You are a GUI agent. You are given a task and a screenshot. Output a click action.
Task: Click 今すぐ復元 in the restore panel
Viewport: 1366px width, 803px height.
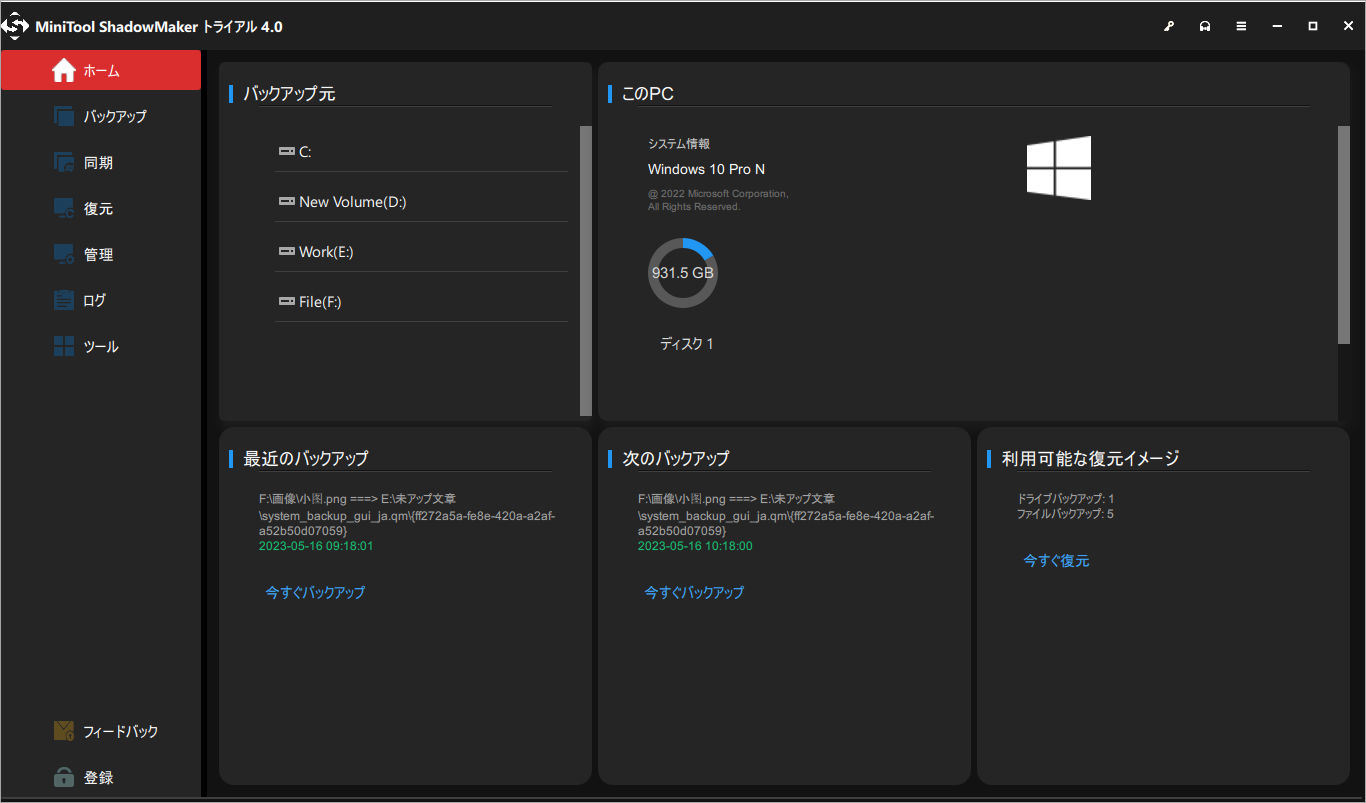pos(1056,561)
